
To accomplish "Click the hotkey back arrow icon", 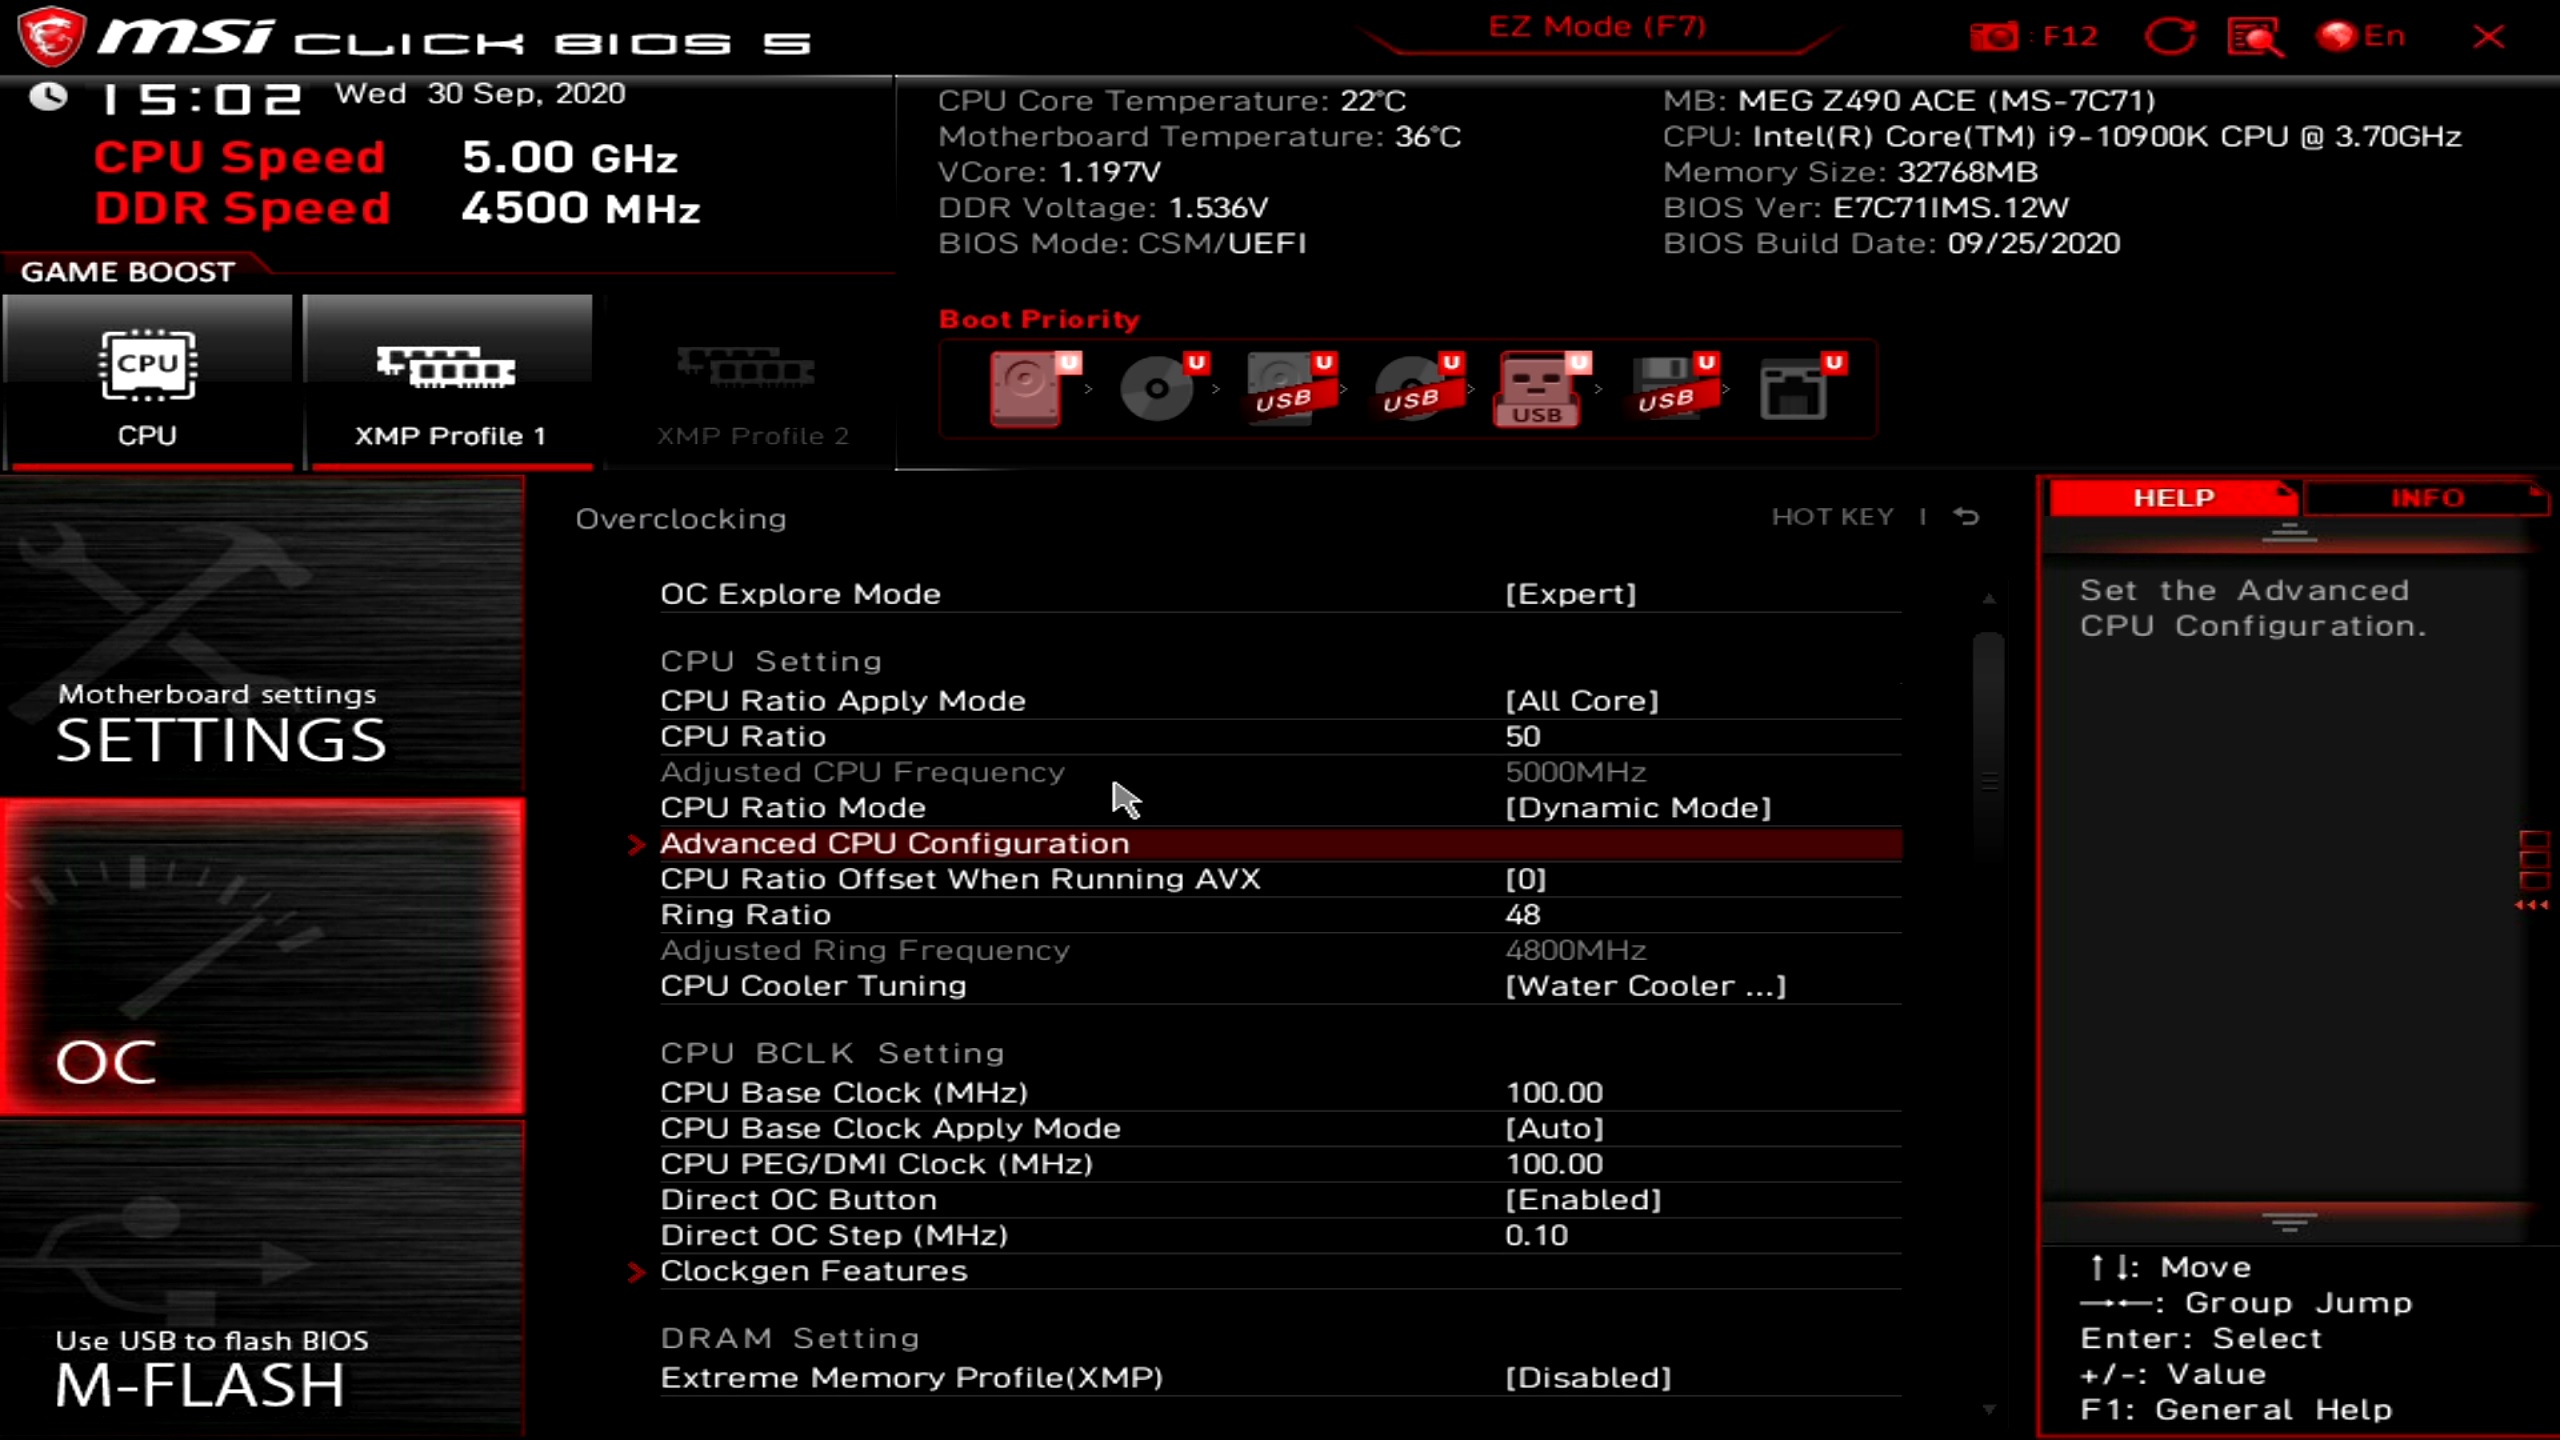I will click(x=1966, y=517).
